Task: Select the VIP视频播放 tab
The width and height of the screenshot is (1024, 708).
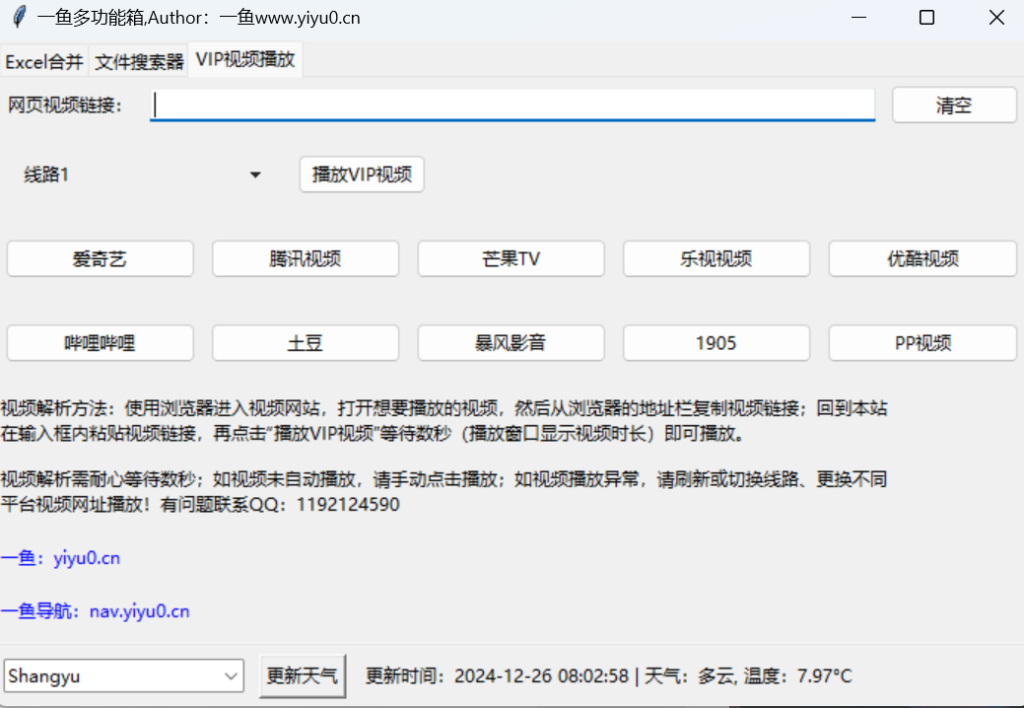Action: tap(246, 59)
